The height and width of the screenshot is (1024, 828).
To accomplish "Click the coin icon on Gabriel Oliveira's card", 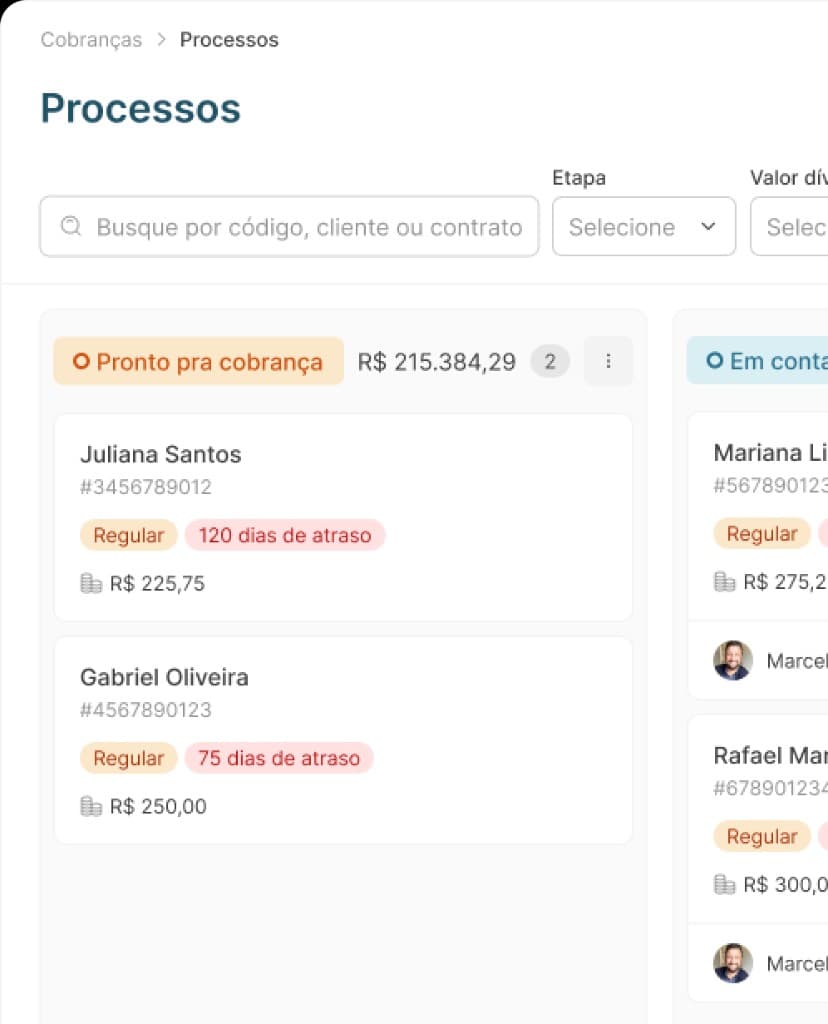I will [89, 806].
